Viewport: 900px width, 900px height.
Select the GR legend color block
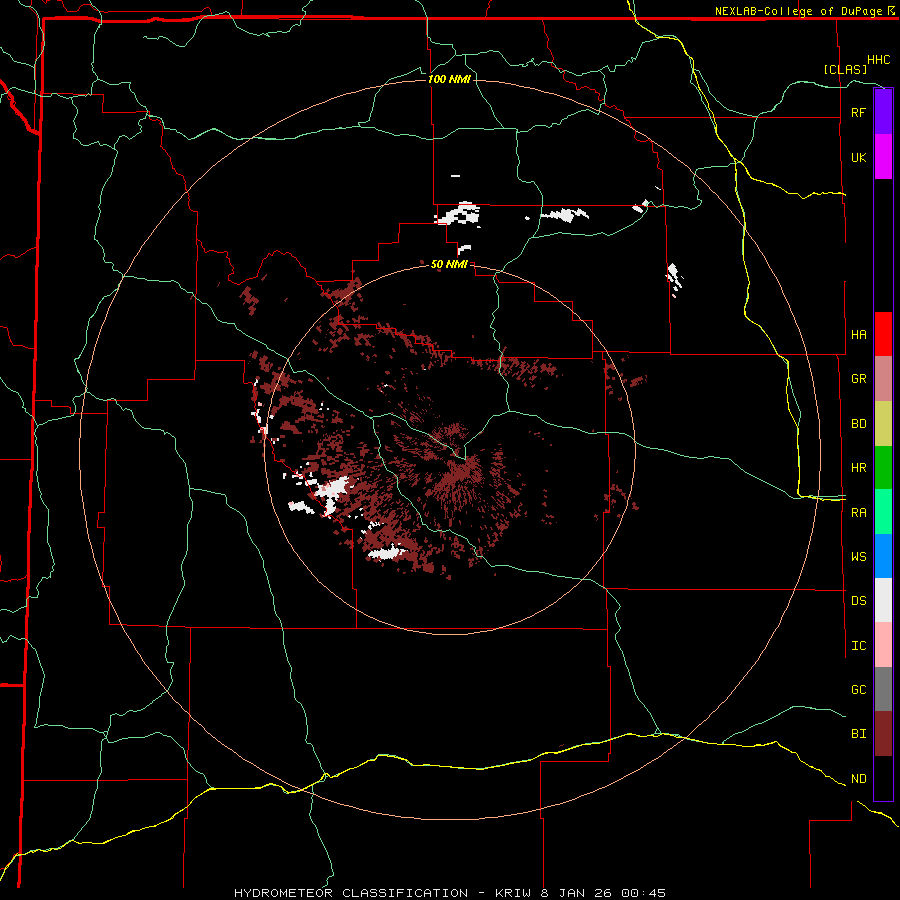[x=883, y=379]
